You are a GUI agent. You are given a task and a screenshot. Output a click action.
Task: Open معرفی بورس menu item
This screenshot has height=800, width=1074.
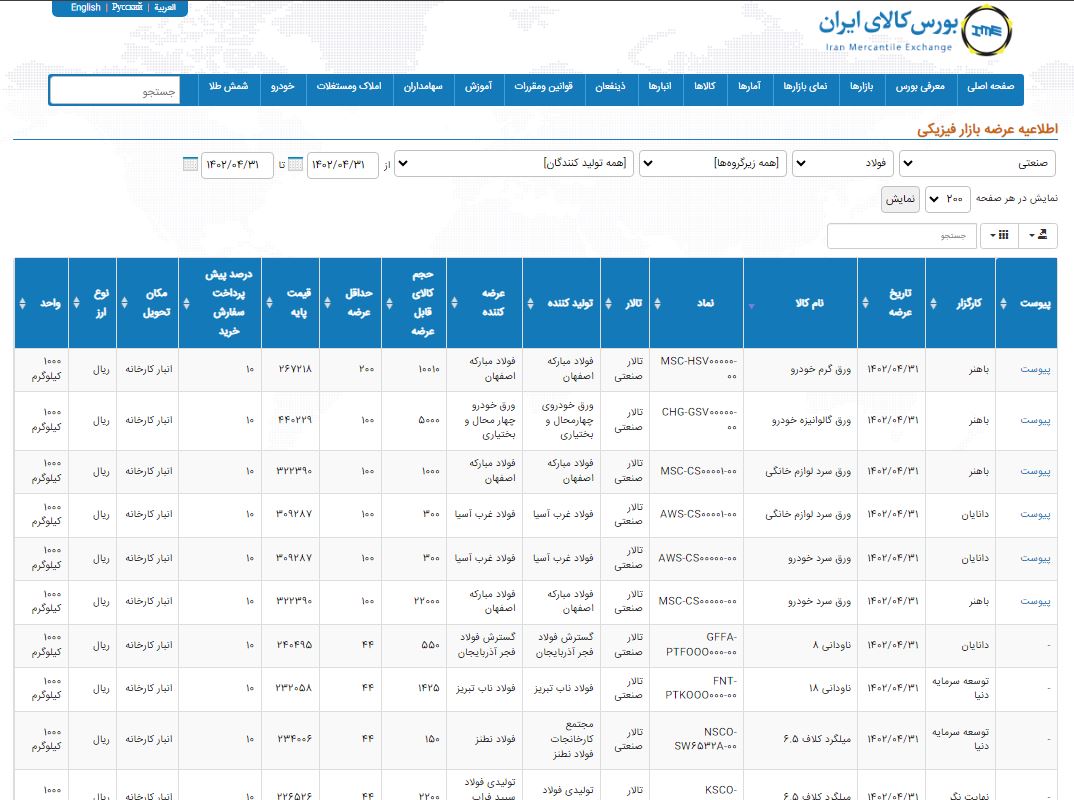pyautogui.click(x=920, y=86)
